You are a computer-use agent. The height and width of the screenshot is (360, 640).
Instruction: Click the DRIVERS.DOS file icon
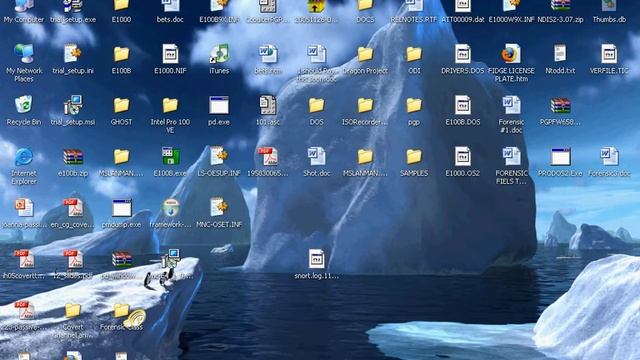point(462,54)
